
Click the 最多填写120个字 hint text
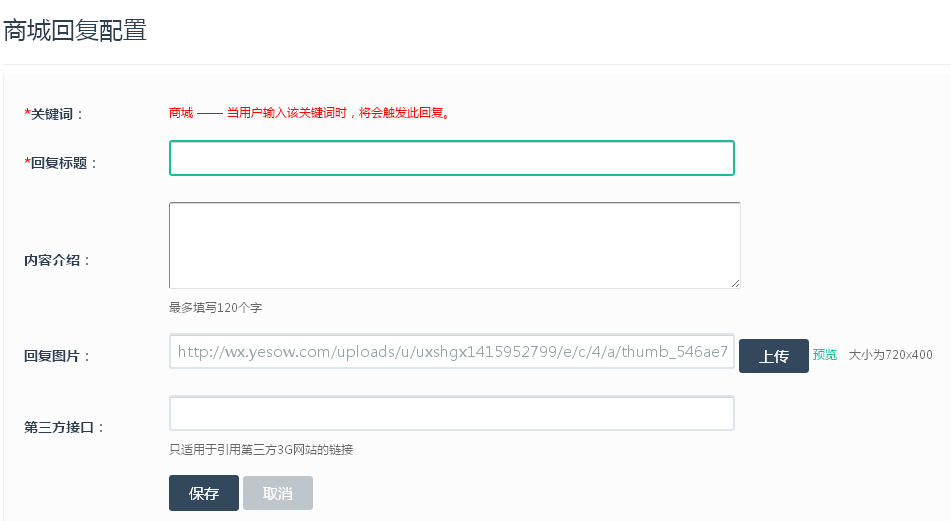pos(215,308)
